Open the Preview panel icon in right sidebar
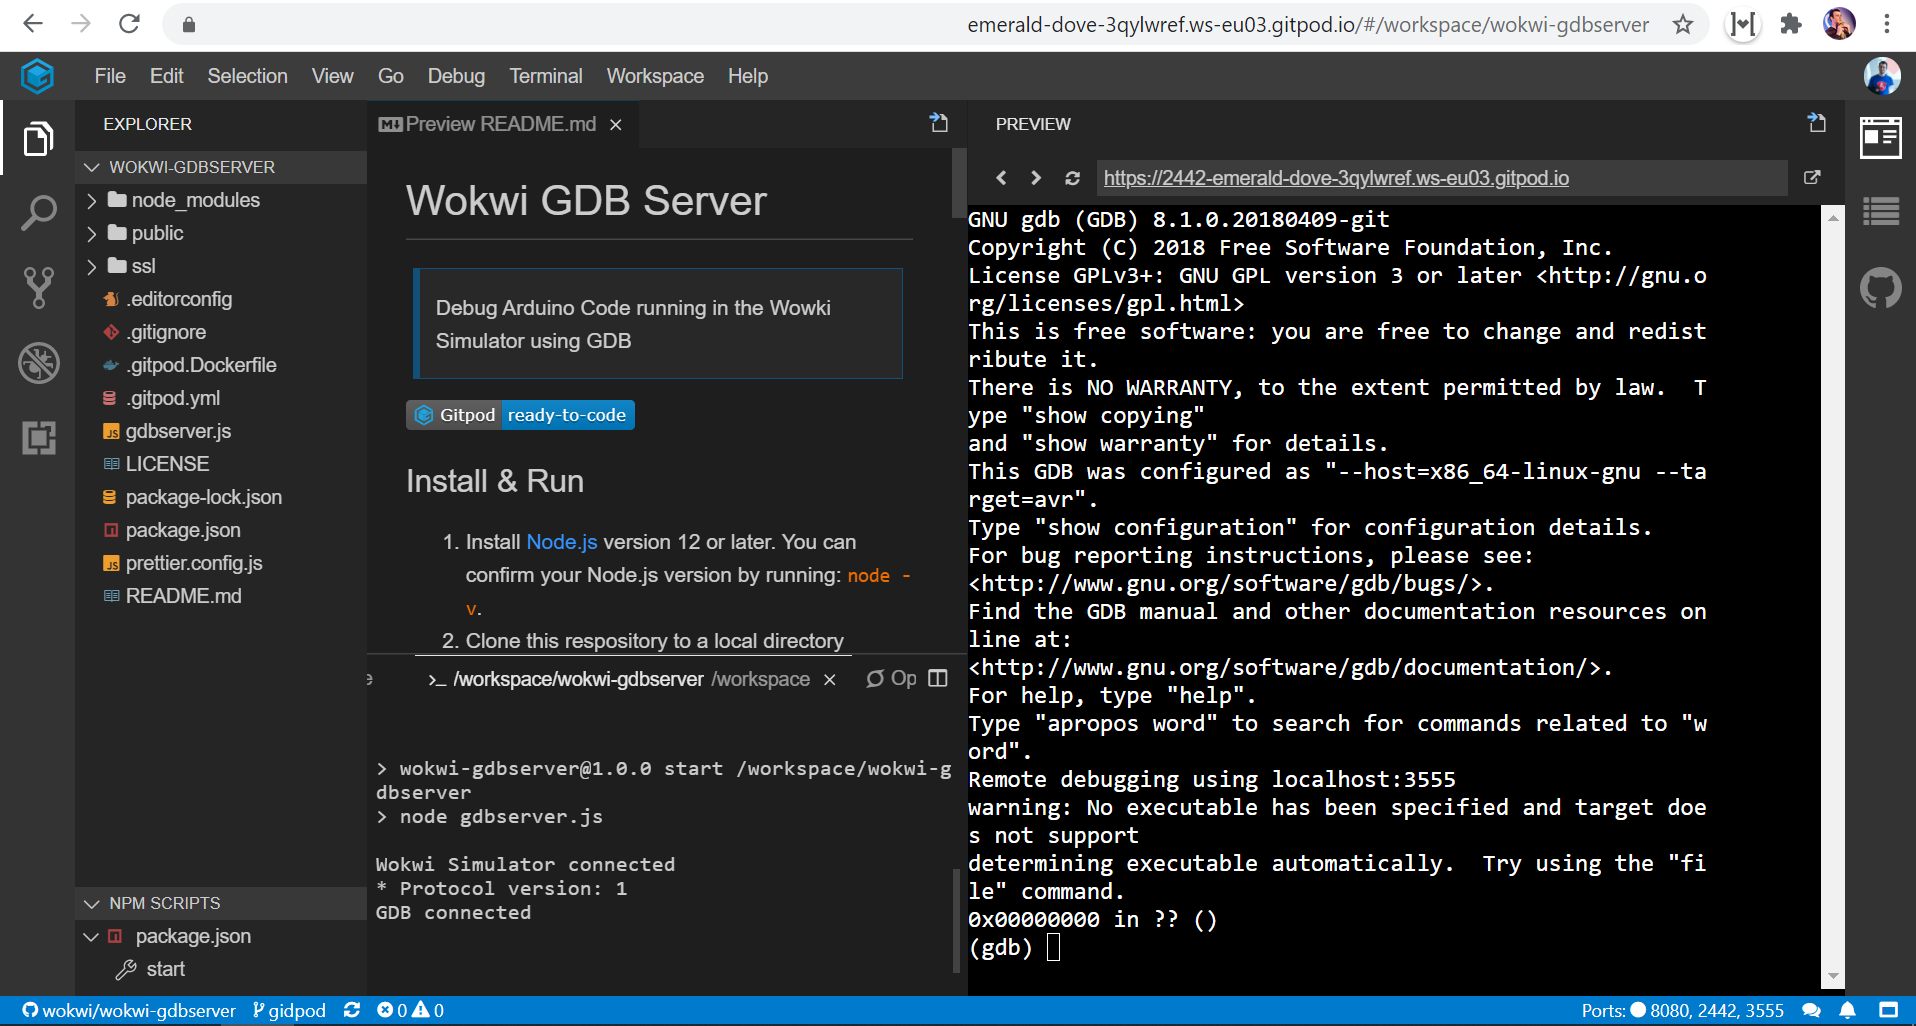 1880,138
